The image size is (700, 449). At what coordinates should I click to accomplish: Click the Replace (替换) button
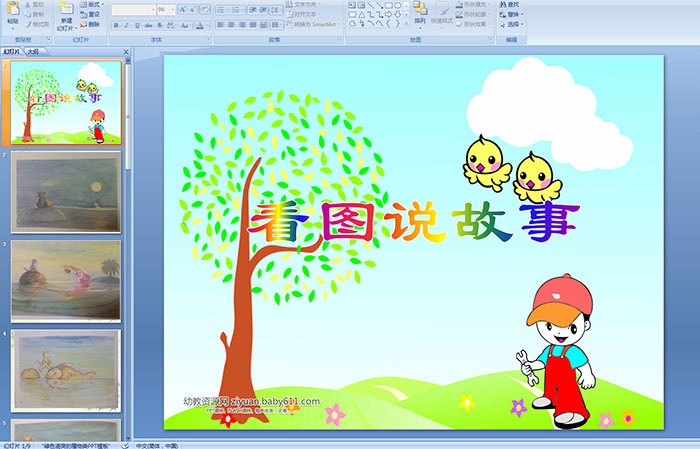click(512, 14)
